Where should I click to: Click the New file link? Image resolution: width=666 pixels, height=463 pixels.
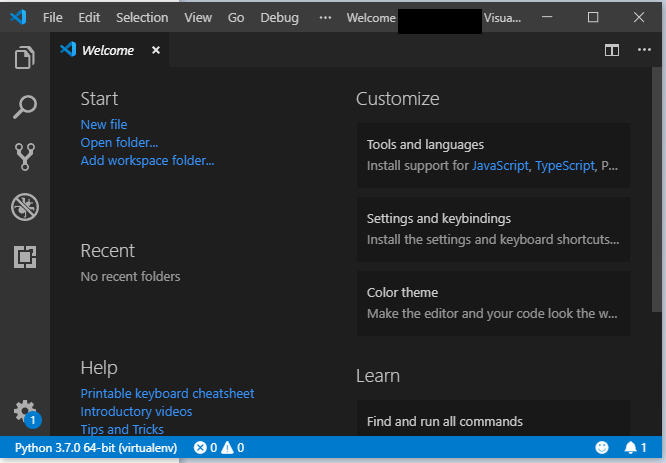(x=104, y=124)
